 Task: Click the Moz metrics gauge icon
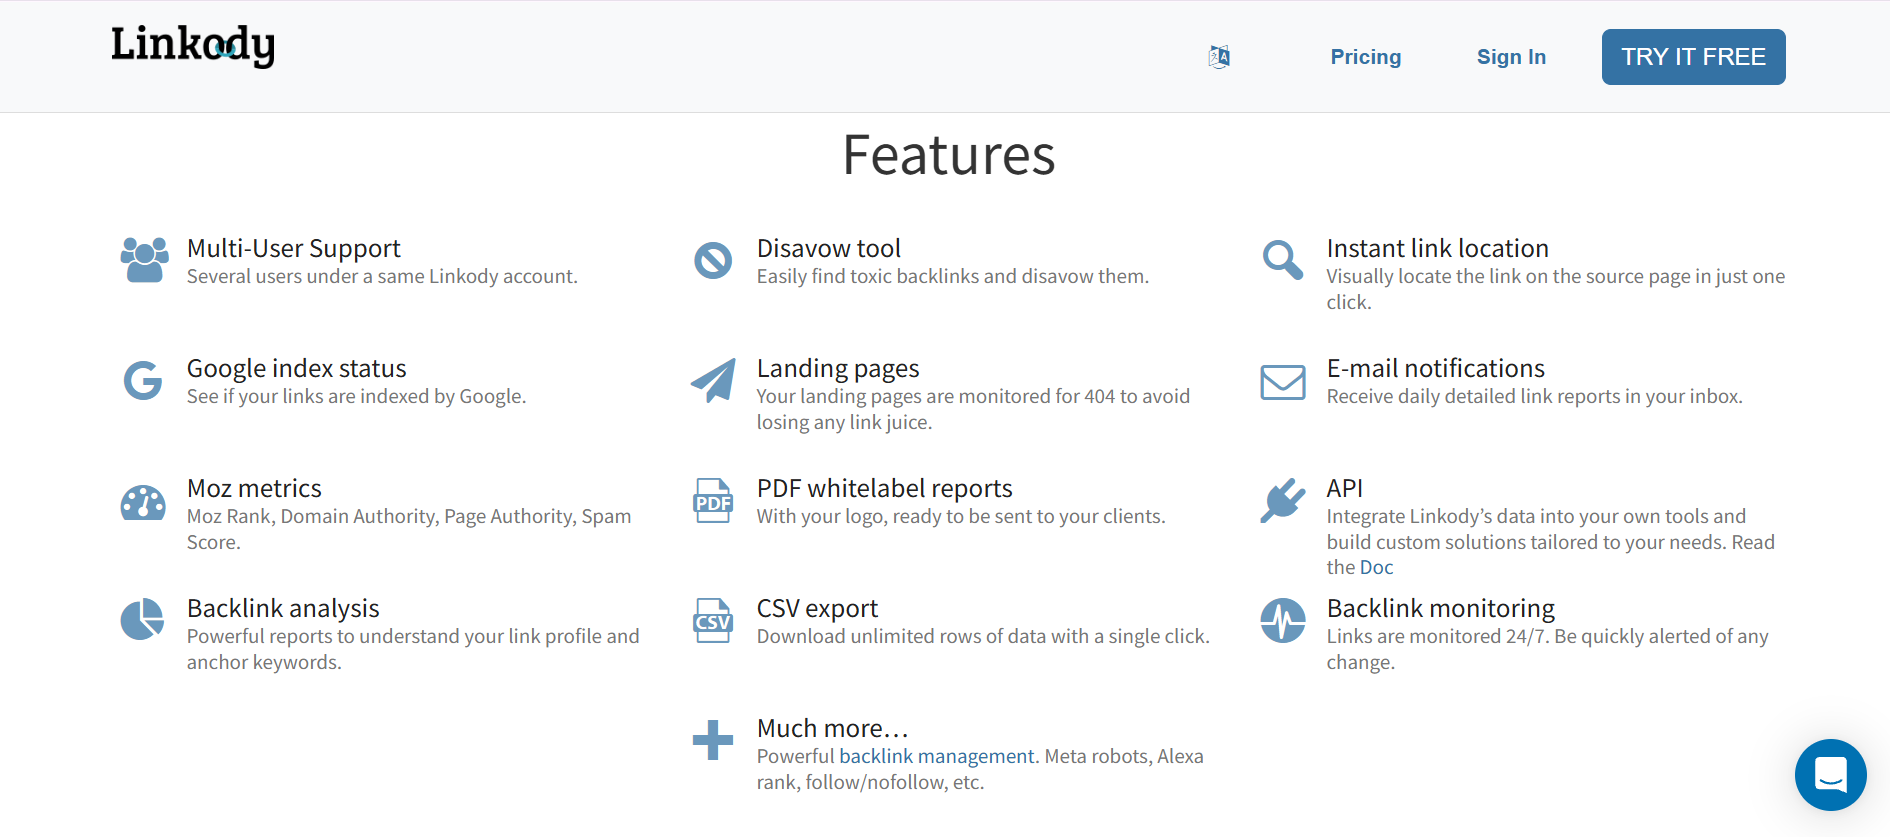coord(143,502)
